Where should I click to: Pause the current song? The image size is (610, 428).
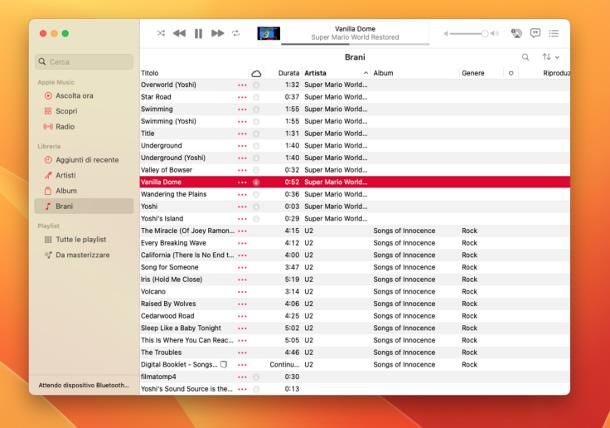198,33
